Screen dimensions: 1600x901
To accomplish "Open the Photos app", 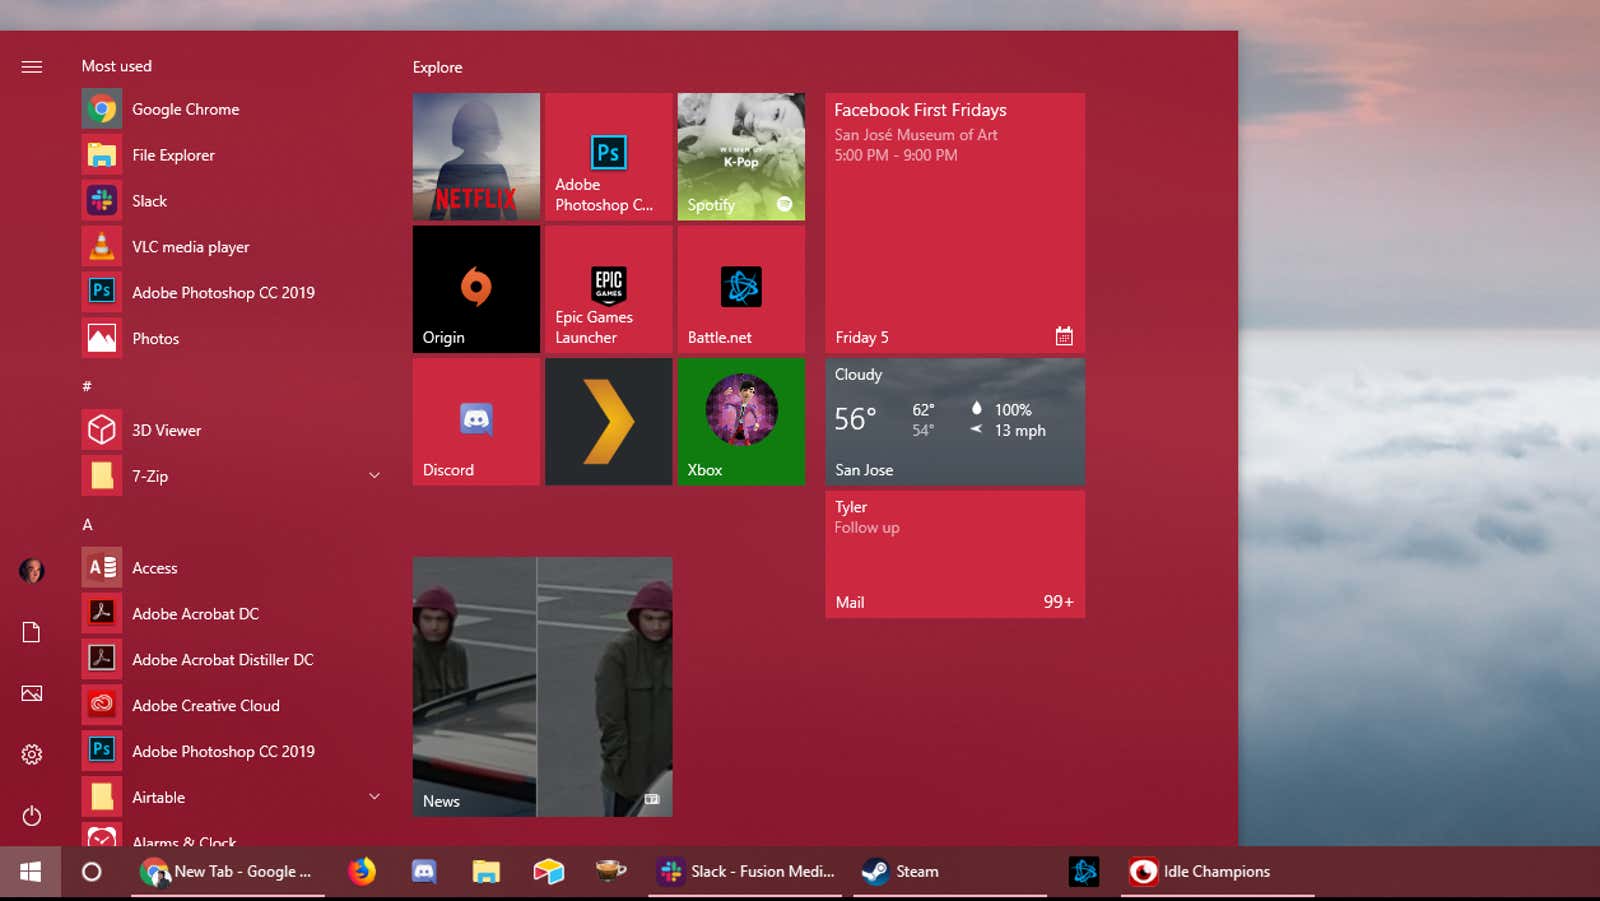I will [x=230, y=338].
